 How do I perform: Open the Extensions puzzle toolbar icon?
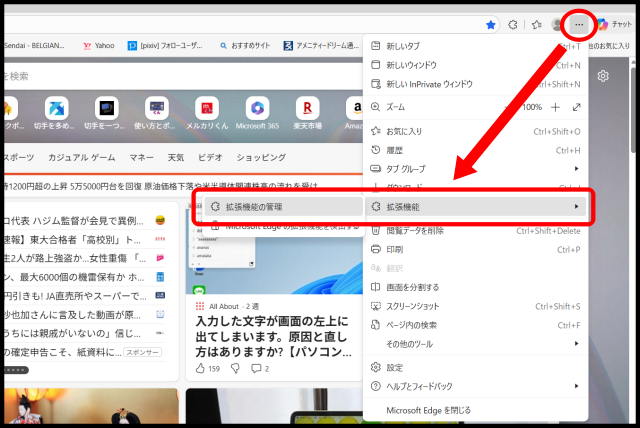[x=513, y=25]
